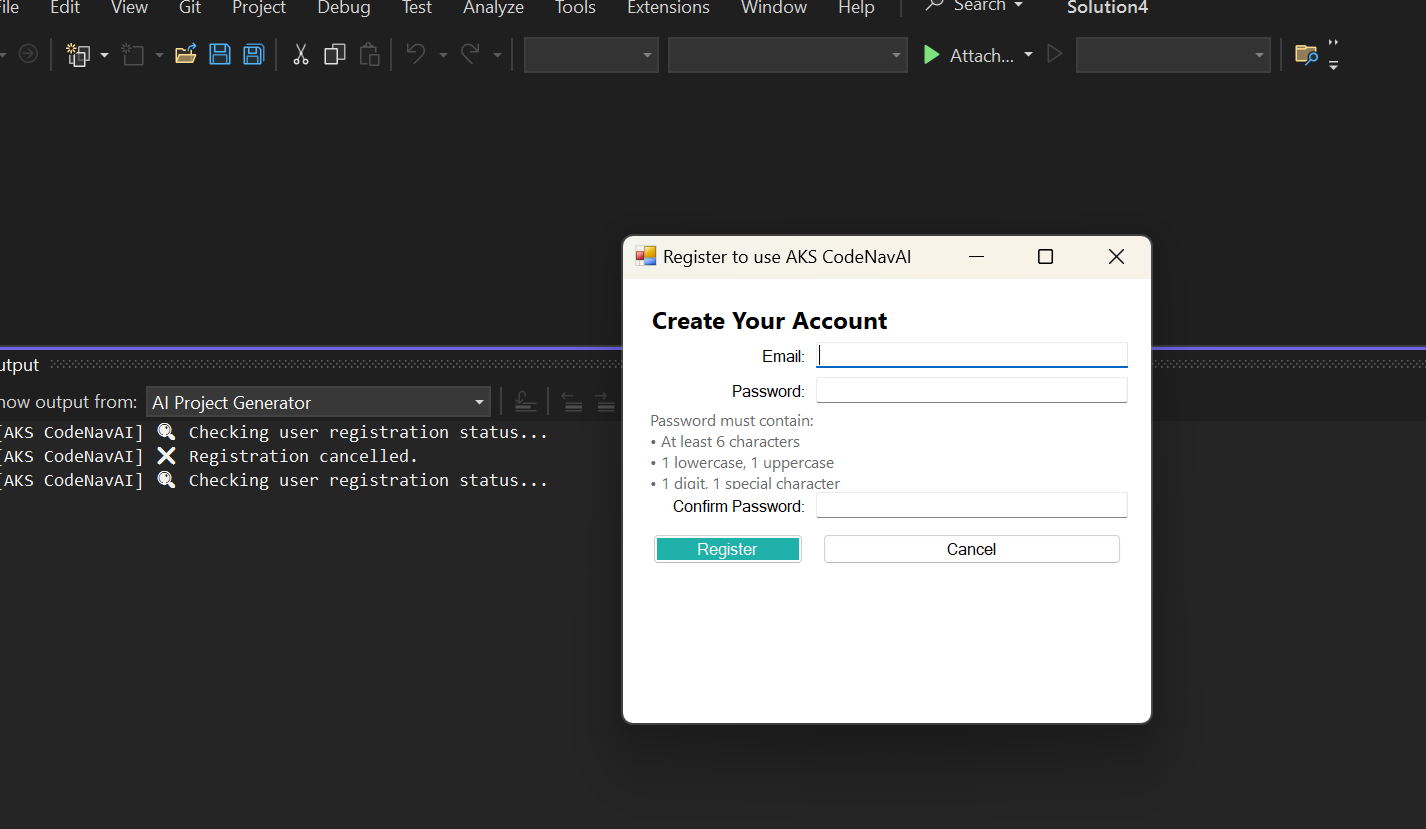The height and width of the screenshot is (829, 1426).
Task: Click the Copy icon in toolbar
Action: 335,55
